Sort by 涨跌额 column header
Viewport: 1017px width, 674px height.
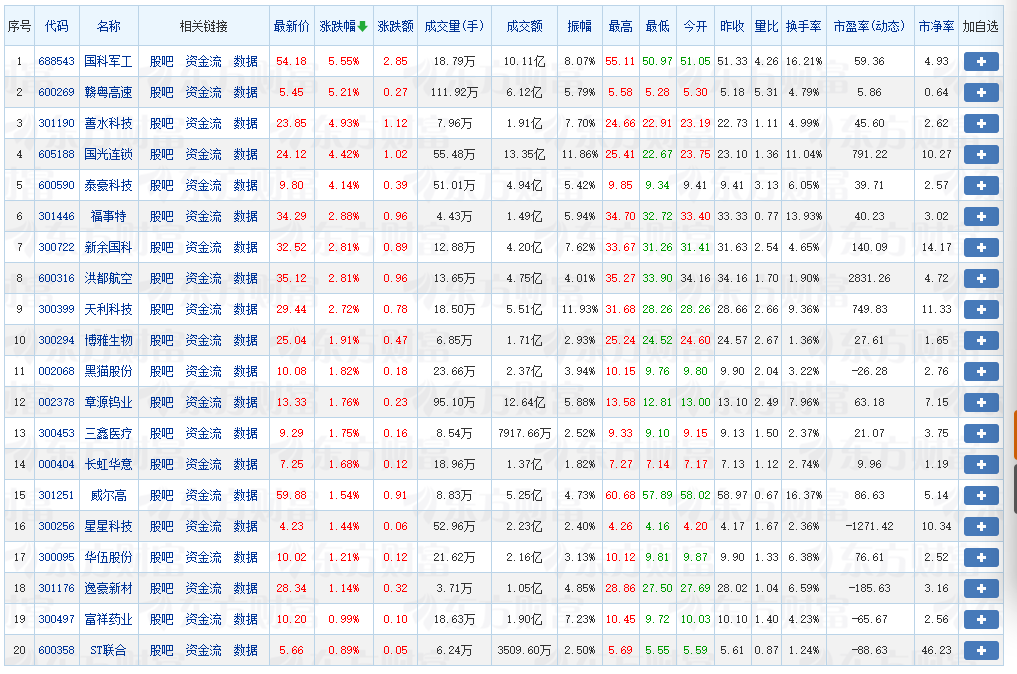pos(395,27)
